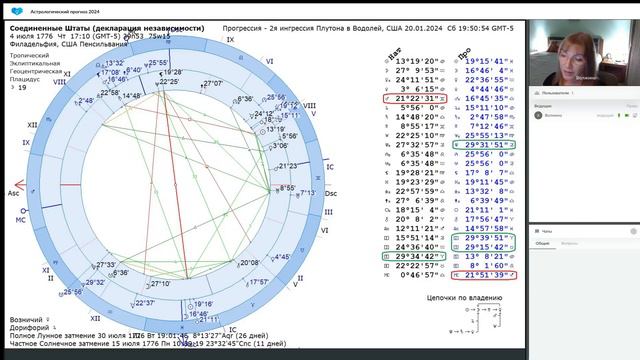Click the green-boxed progressed value 29°31'51"
640x360 pixels.
pos(484,145)
